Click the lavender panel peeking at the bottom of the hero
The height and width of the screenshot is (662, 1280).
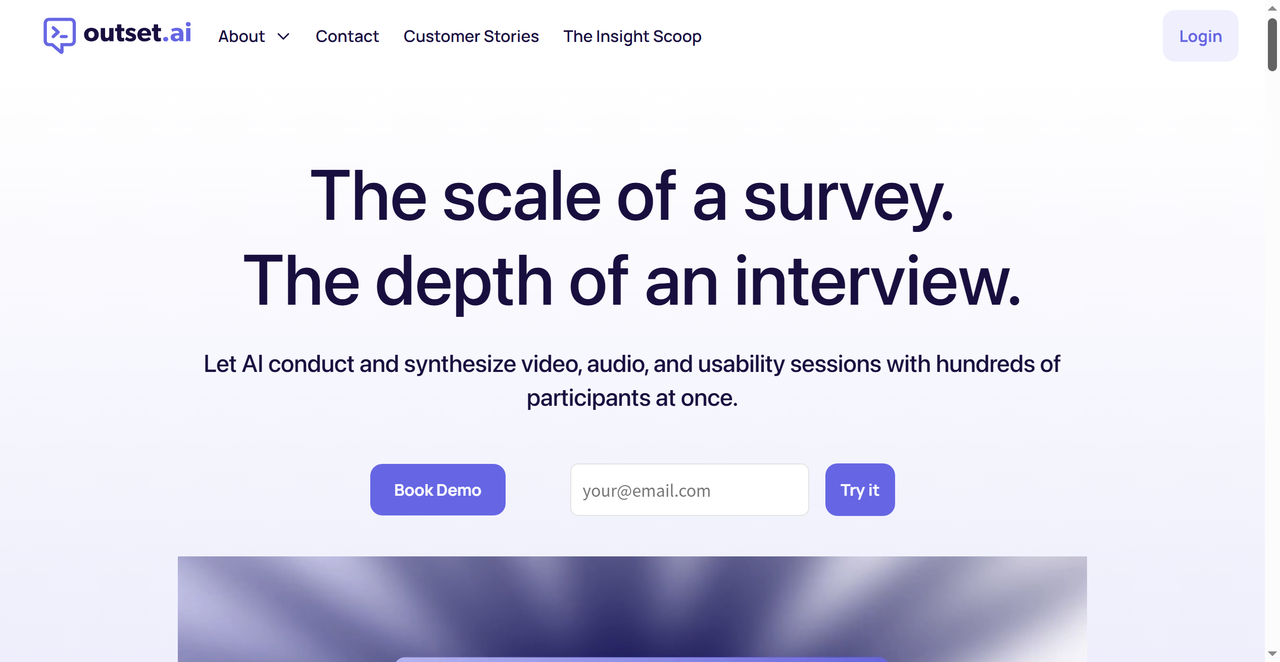(x=642, y=659)
